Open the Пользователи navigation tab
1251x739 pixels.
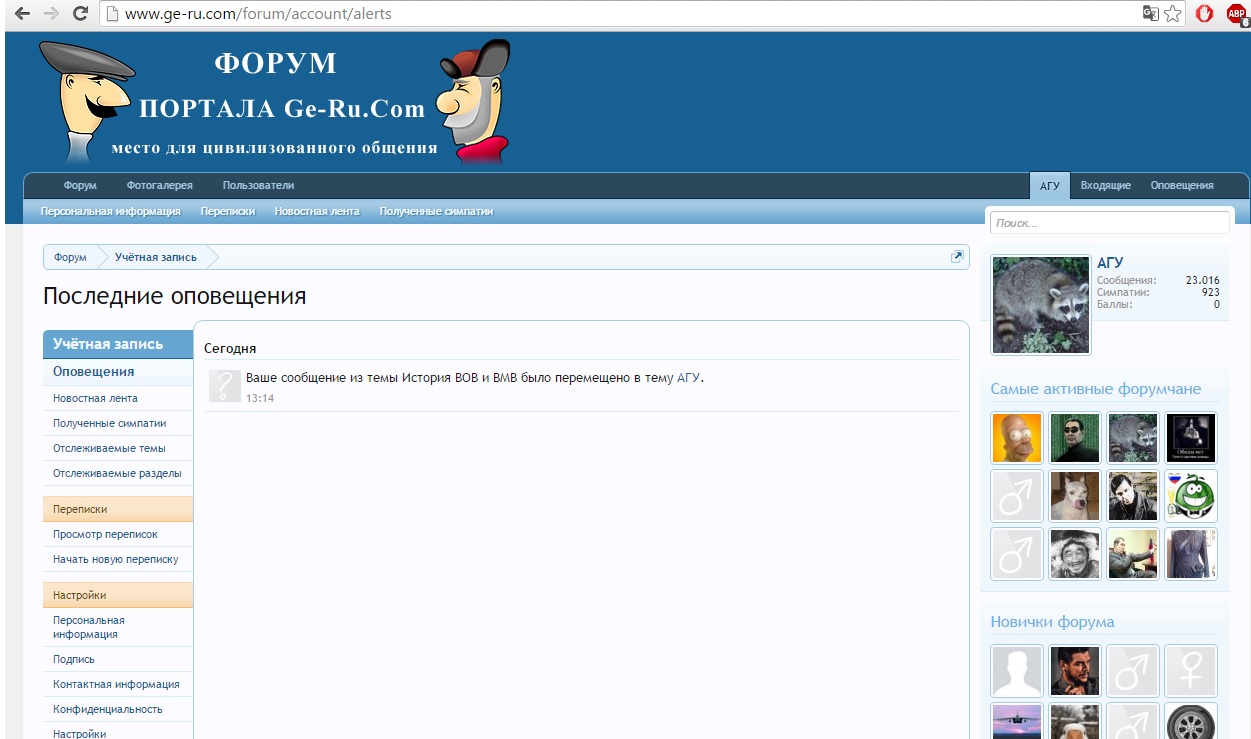point(258,185)
